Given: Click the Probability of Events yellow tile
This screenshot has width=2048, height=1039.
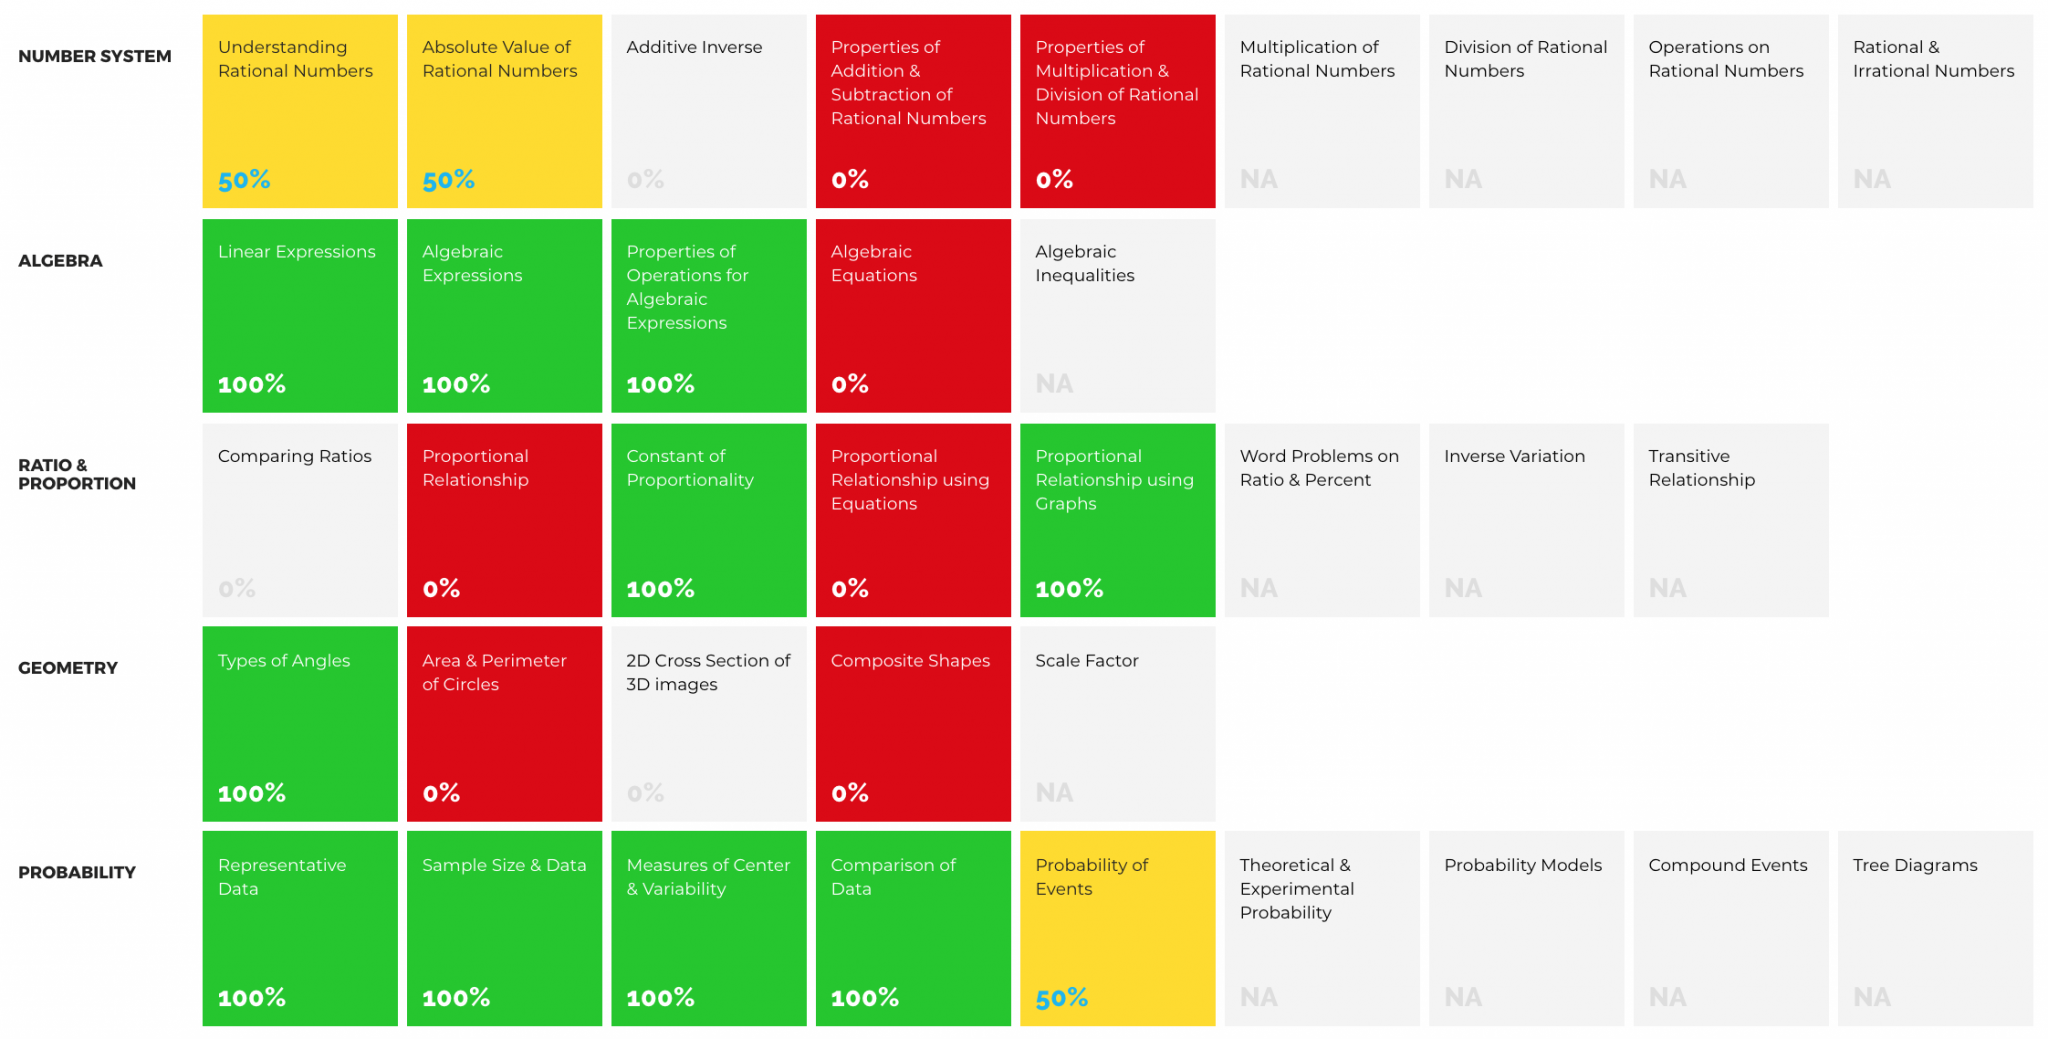Looking at the screenshot, I should point(1117,928).
